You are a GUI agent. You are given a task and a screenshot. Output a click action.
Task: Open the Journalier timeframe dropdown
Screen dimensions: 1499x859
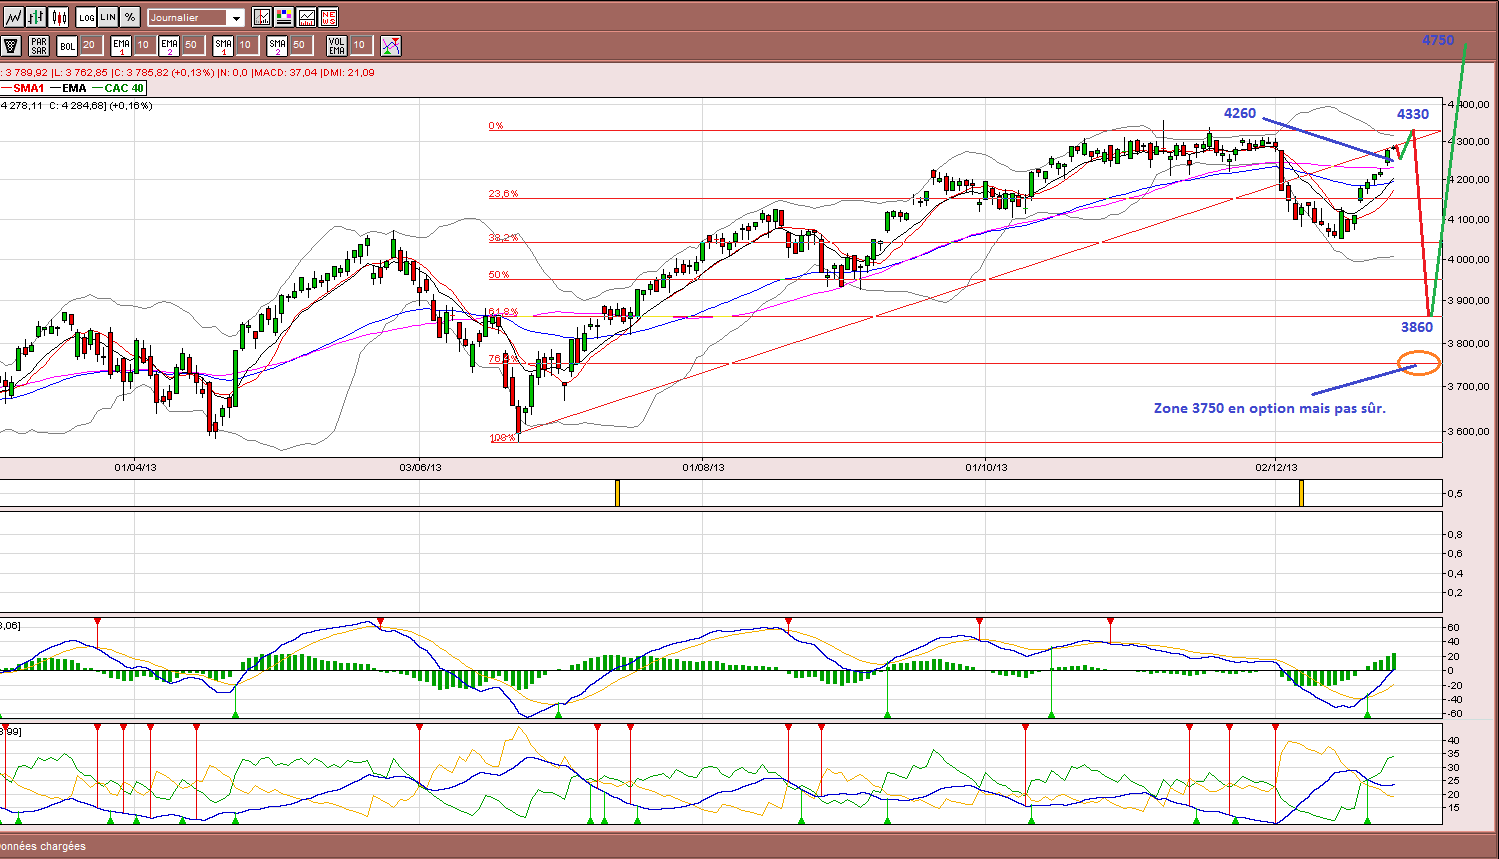click(x=195, y=17)
